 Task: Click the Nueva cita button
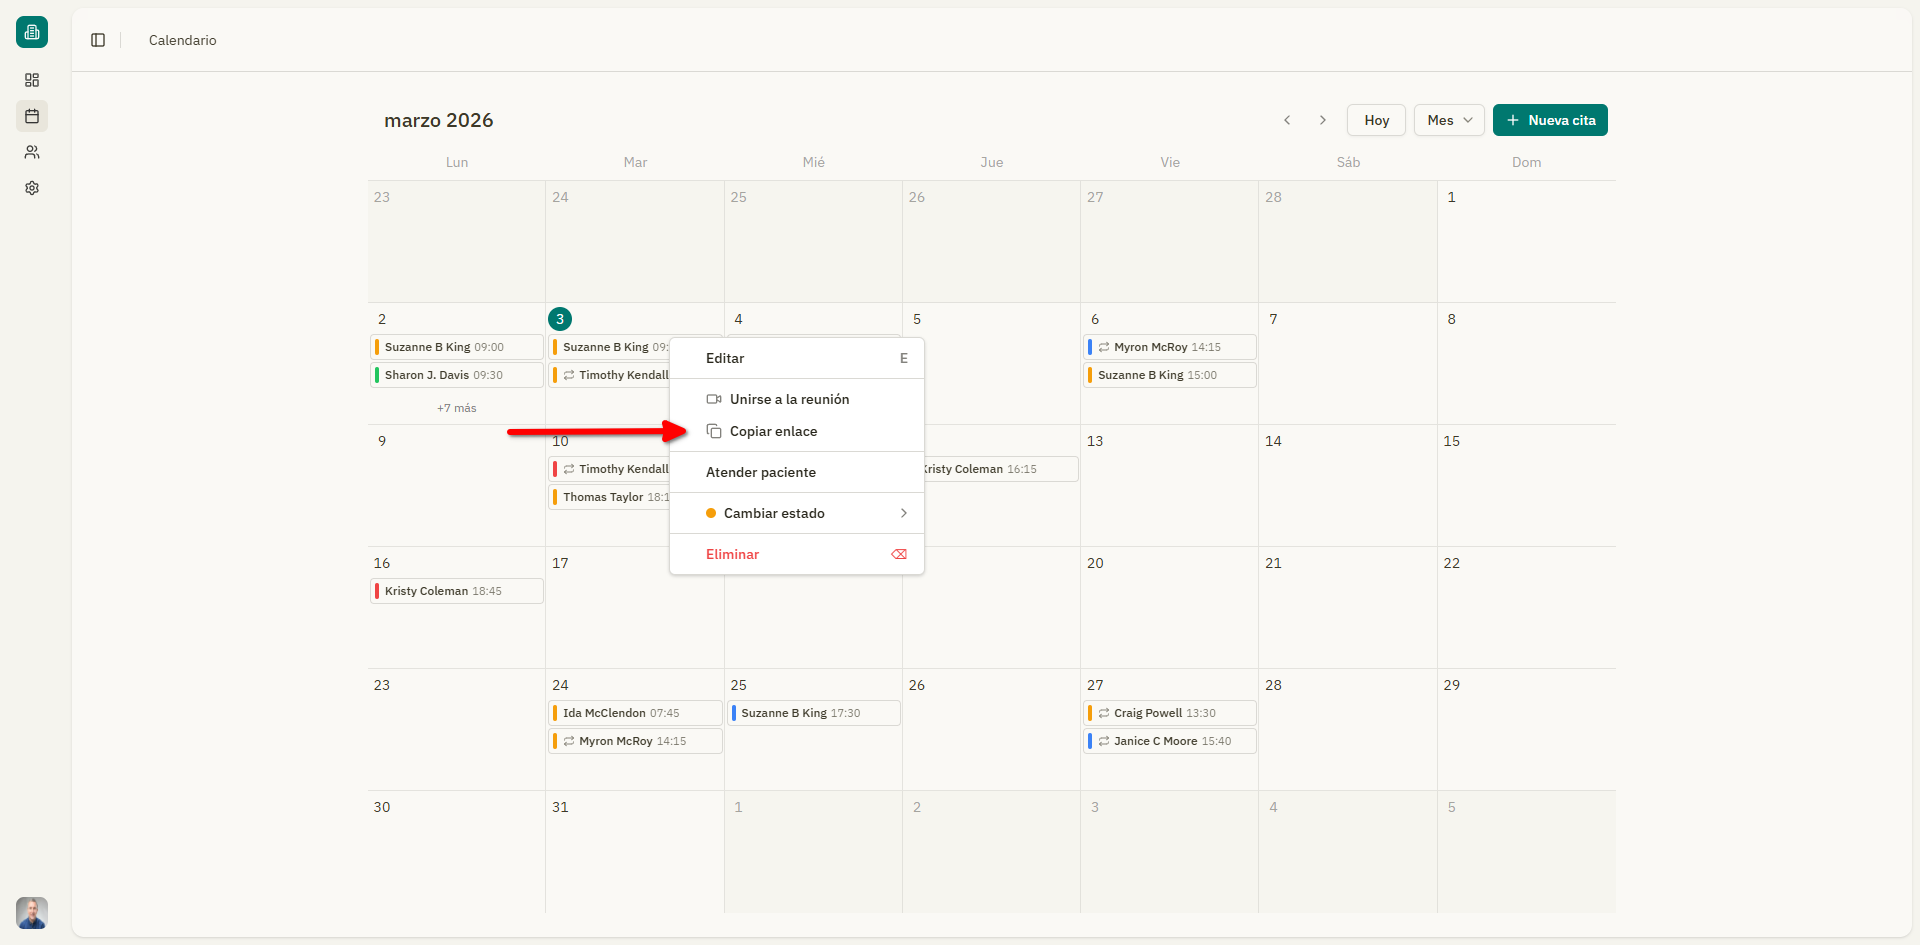(x=1550, y=120)
